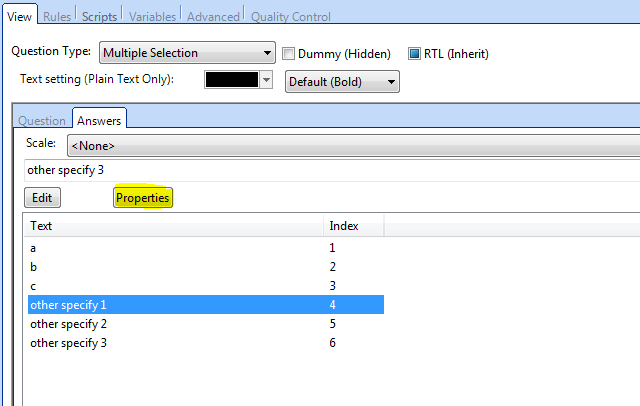Click the Edit button
The width and height of the screenshot is (640, 406).
pos(42,197)
